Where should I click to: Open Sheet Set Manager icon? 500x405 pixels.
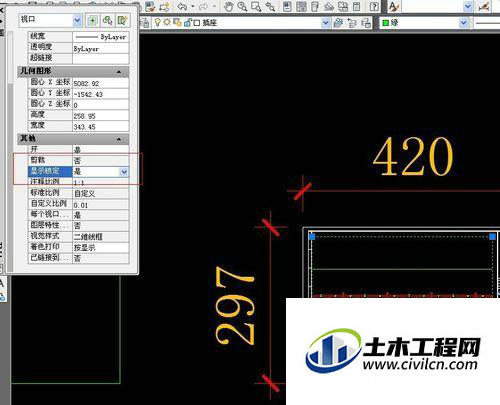pyautogui.click(x=329, y=7)
